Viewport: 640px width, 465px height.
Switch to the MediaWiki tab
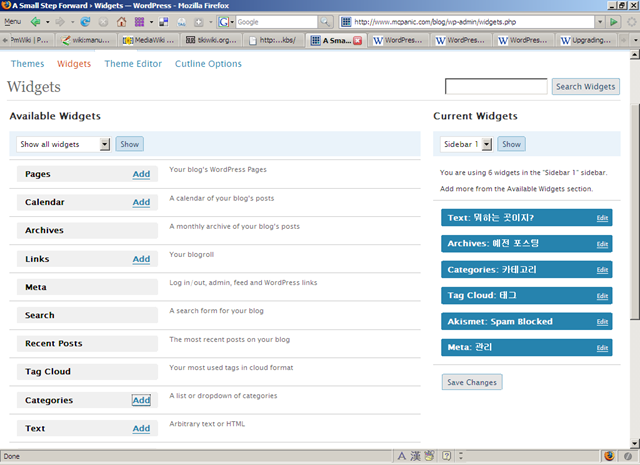pos(148,40)
